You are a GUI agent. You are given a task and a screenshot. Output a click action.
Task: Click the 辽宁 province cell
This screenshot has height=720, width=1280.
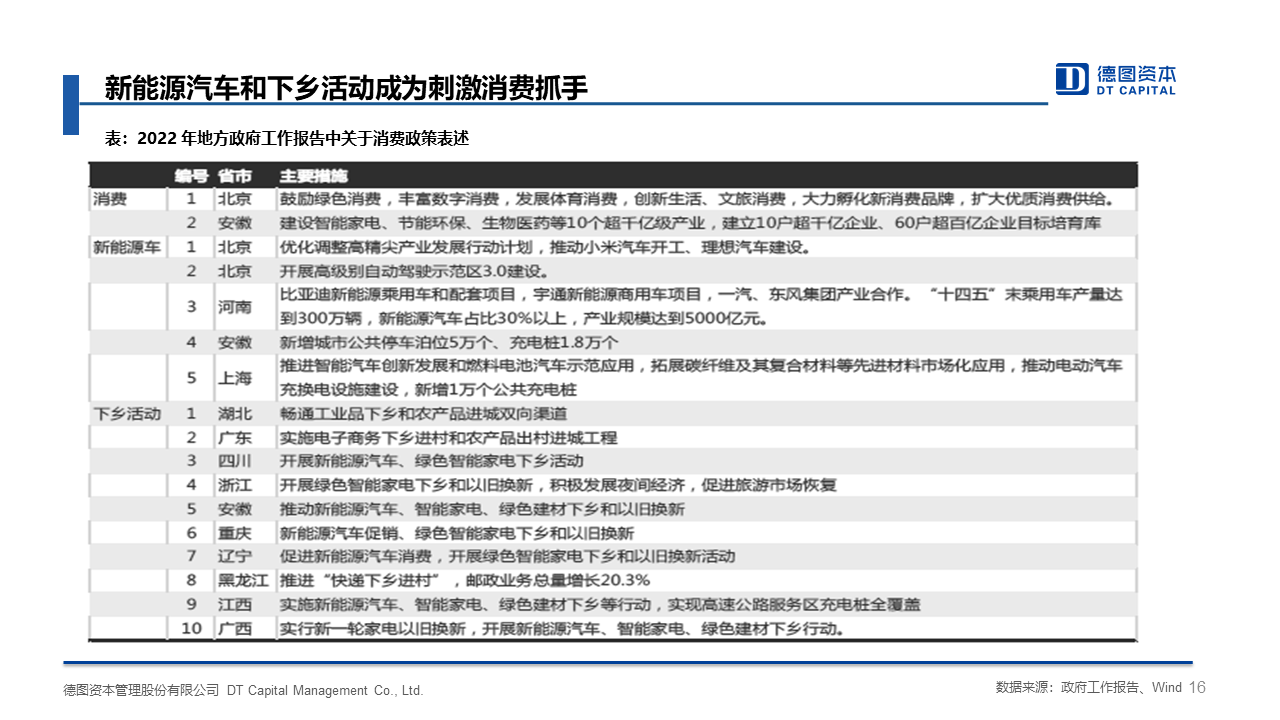(234, 556)
